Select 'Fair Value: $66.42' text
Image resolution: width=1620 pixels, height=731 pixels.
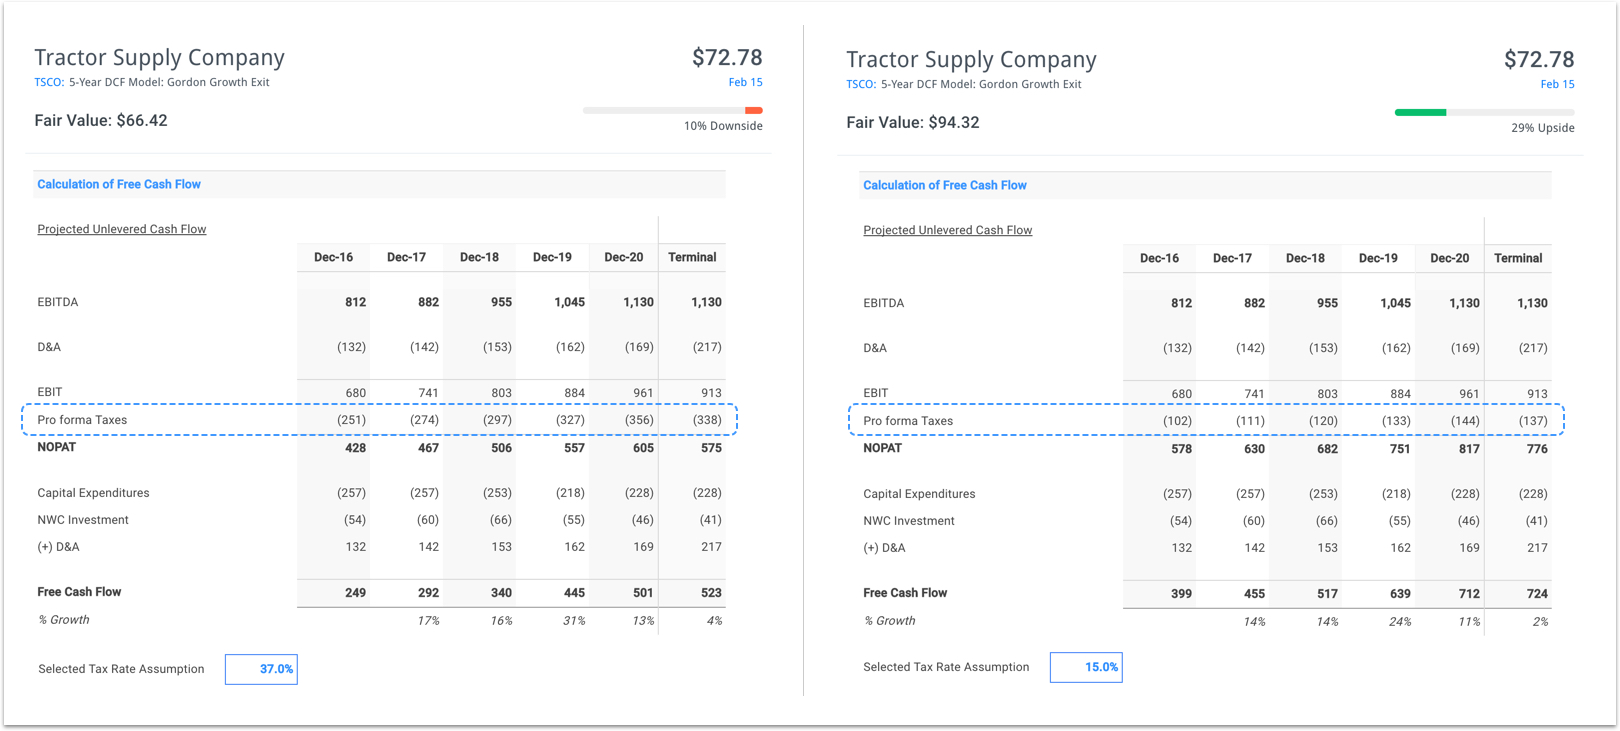(x=101, y=120)
